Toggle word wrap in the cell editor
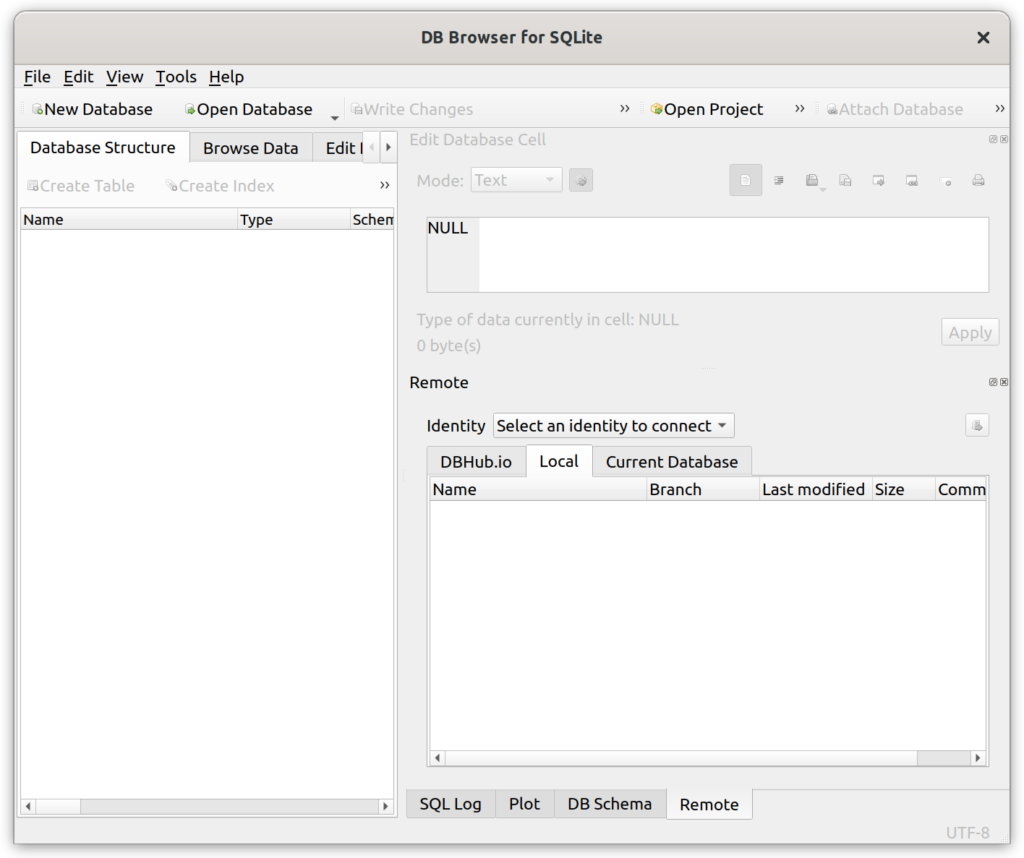Viewport: 1024px width, 858px height. [x=780, y=180]
